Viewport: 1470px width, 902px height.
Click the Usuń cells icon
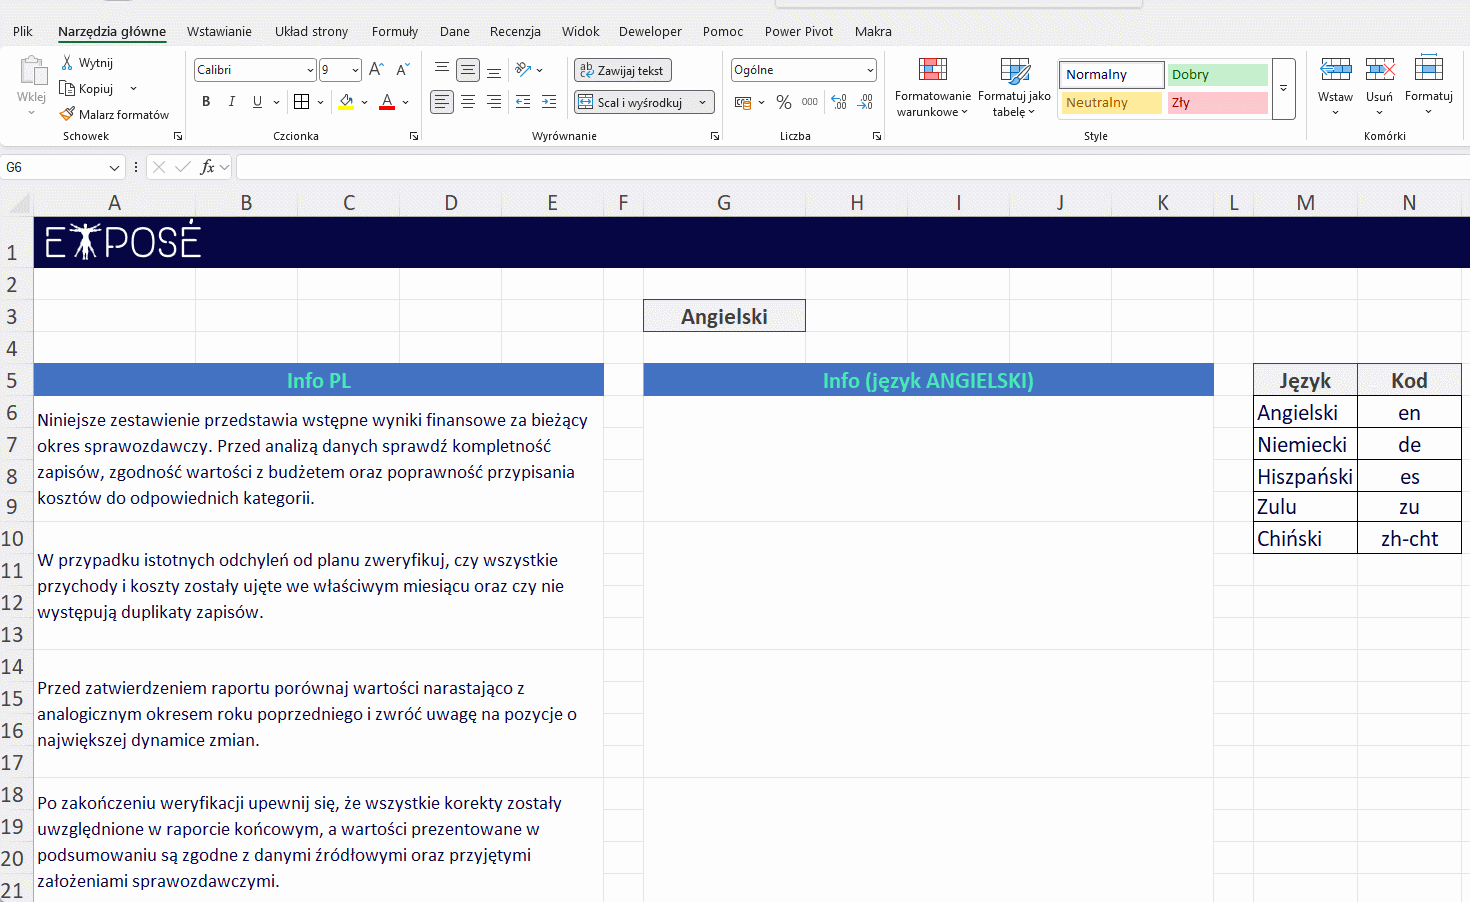click(x=1379, y=70)
